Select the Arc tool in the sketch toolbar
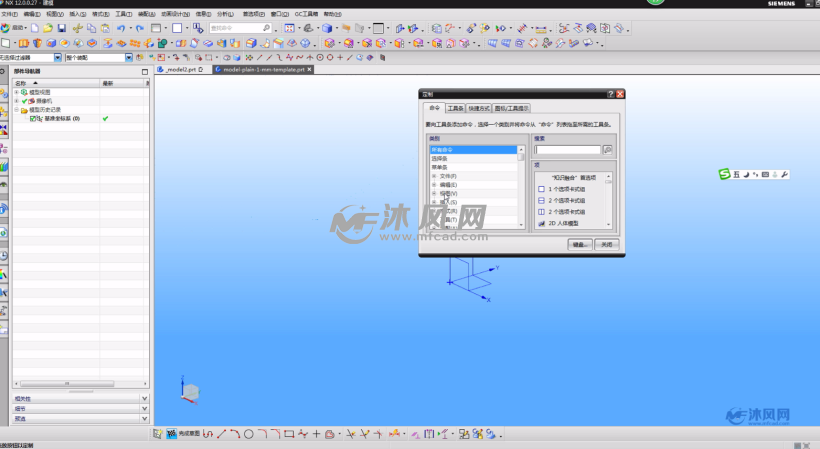The image size is (820, 449). tap(235, 434)
